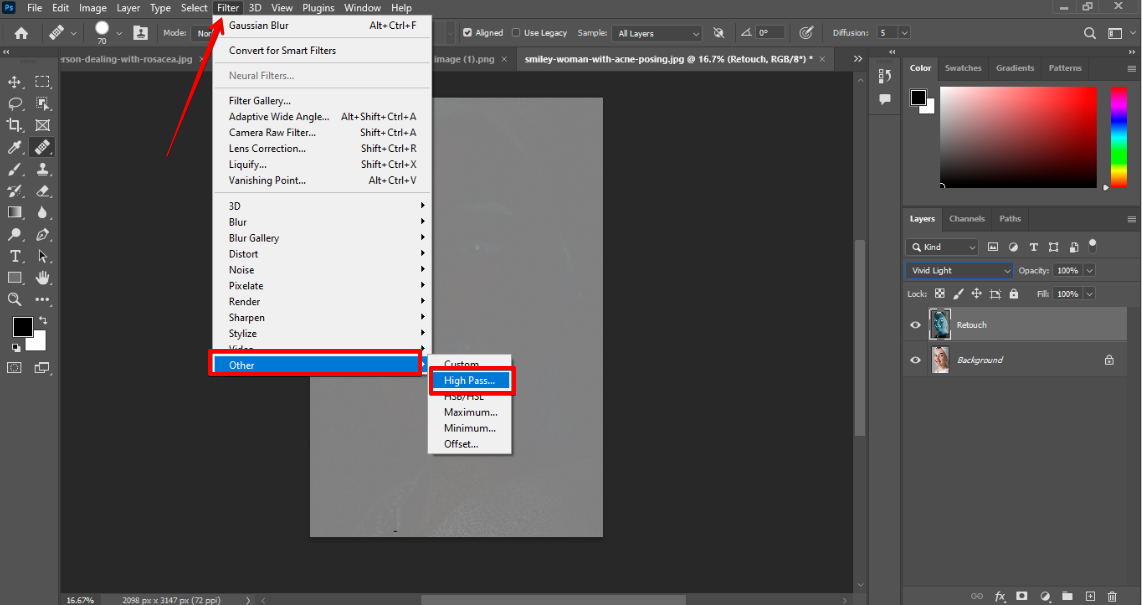This screenshot has width=1142, height=605.
Task: Open the Image menu
Action: pyautogui.click(x=92, y=8)
